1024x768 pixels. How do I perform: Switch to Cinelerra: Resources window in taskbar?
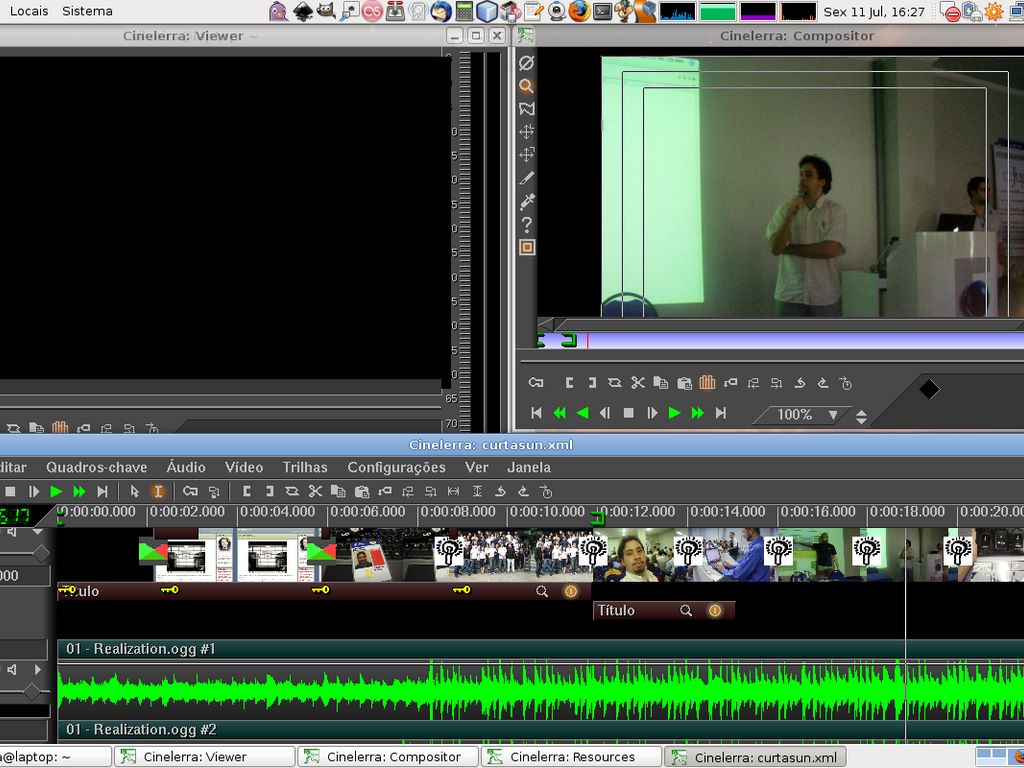(572, 757)
